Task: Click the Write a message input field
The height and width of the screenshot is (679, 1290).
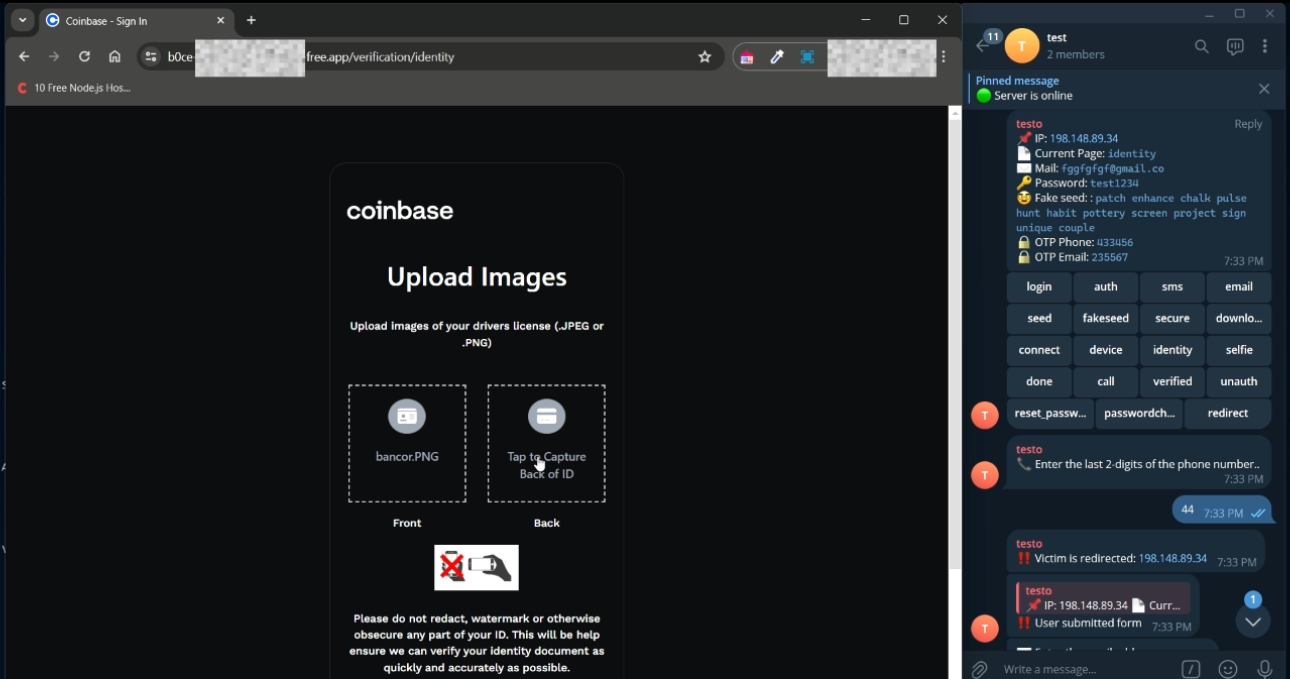Action: pos(1085,669)
